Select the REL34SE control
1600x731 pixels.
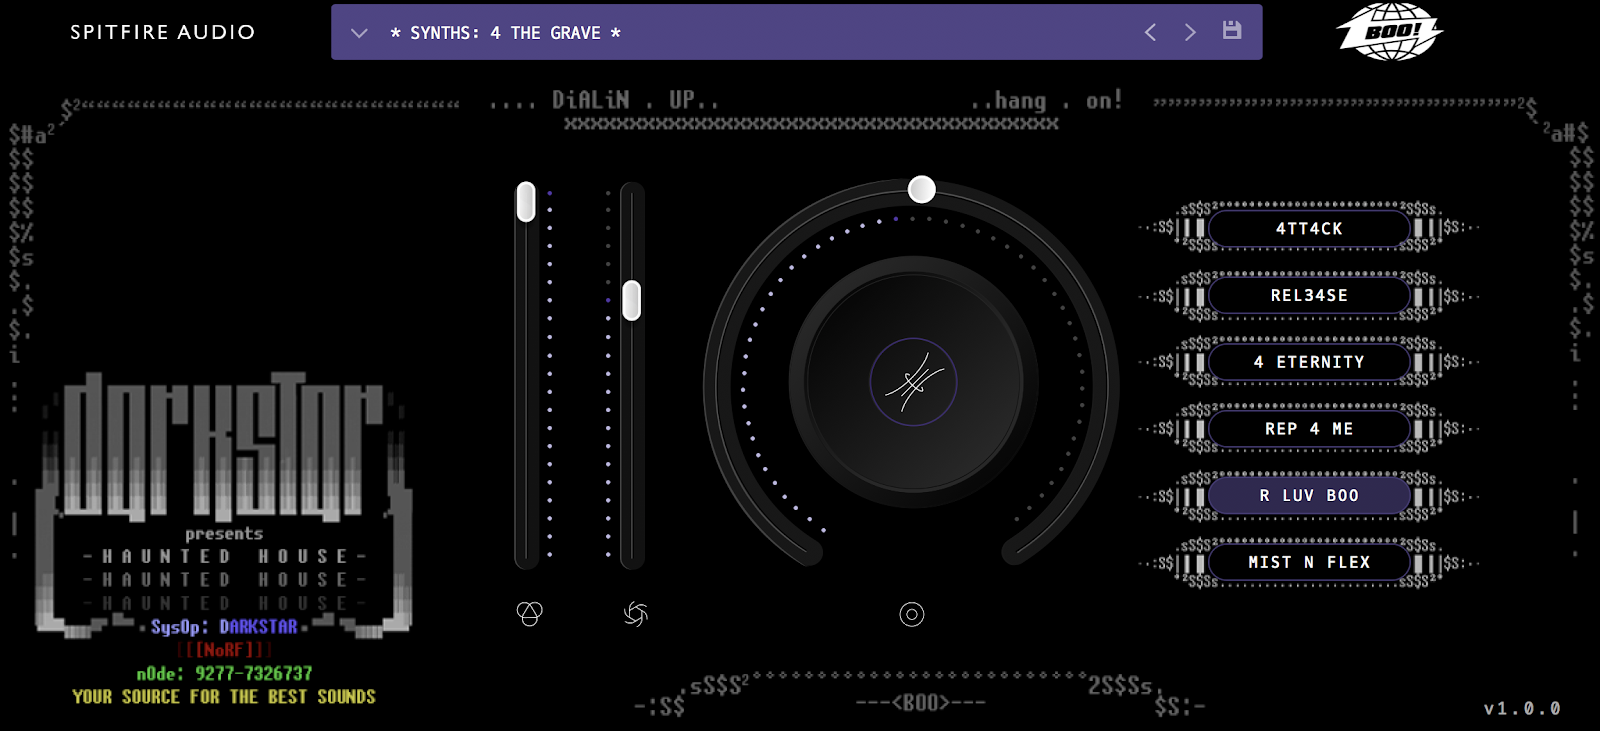click(x=1309, y=296)
